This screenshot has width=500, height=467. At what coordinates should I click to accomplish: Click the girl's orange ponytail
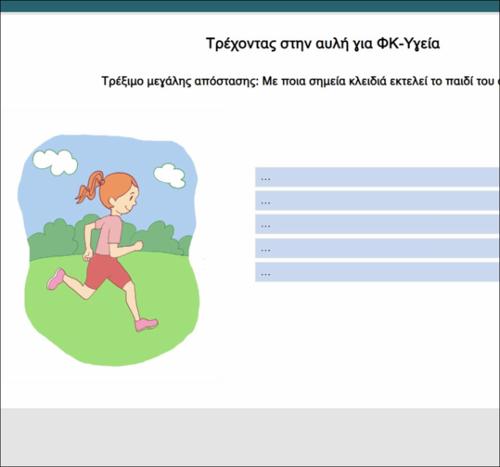88,187
